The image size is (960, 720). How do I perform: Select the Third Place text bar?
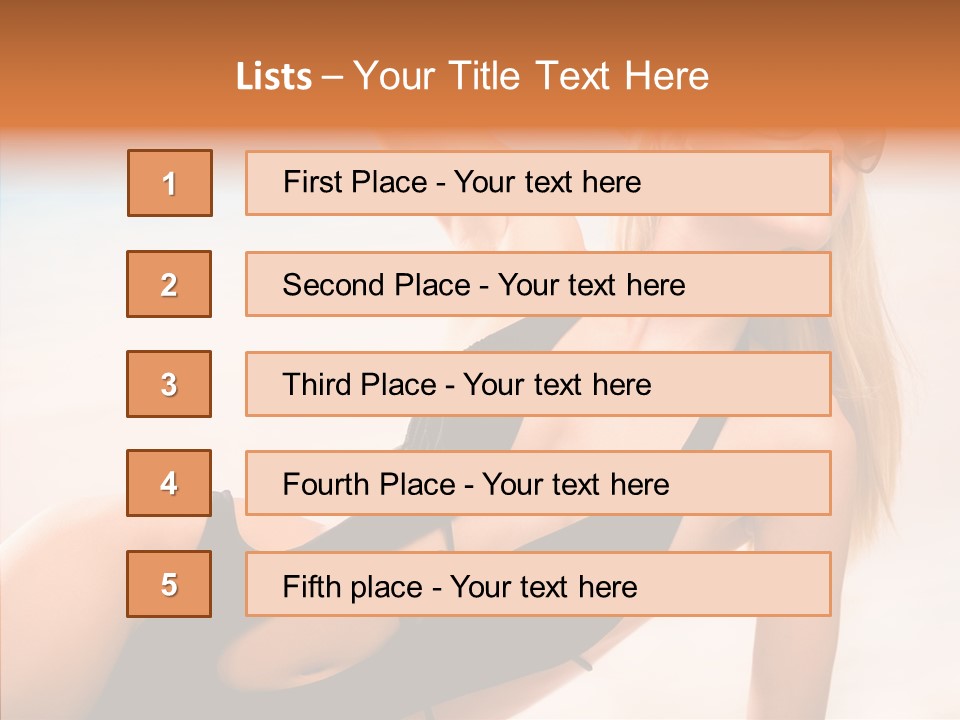pos(538,384)
